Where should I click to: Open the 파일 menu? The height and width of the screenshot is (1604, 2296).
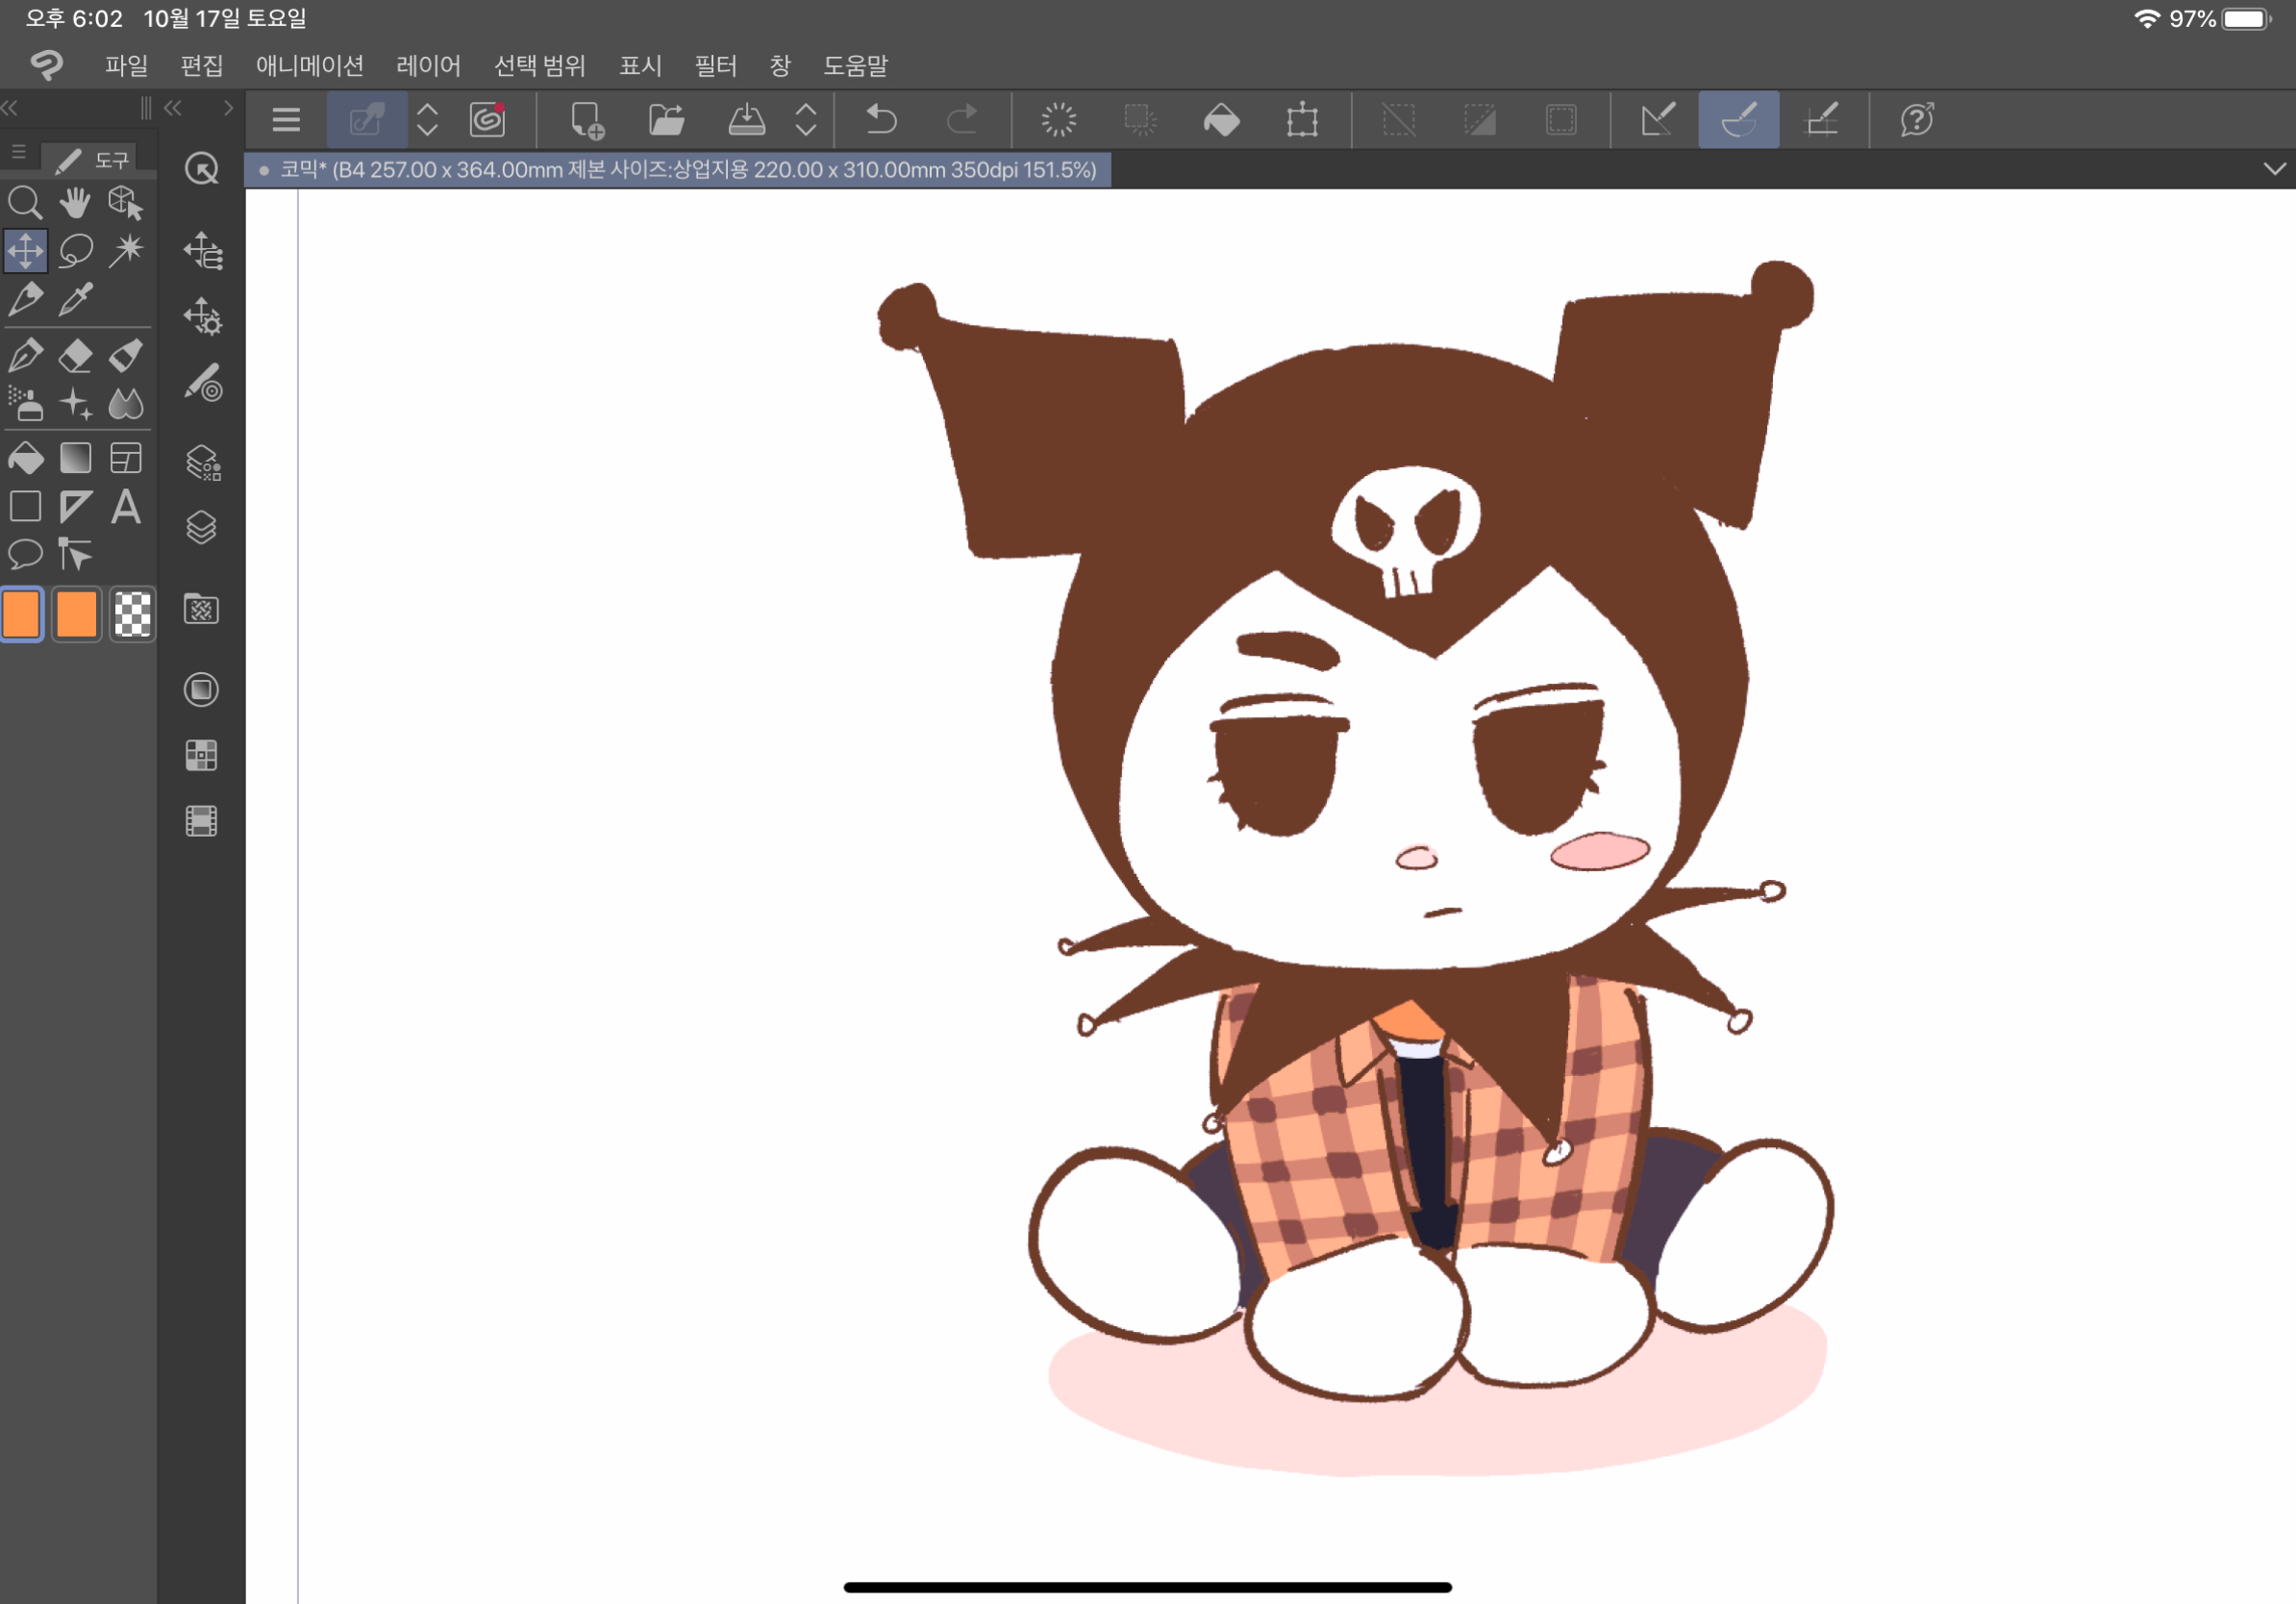click(x=126, y=66)
